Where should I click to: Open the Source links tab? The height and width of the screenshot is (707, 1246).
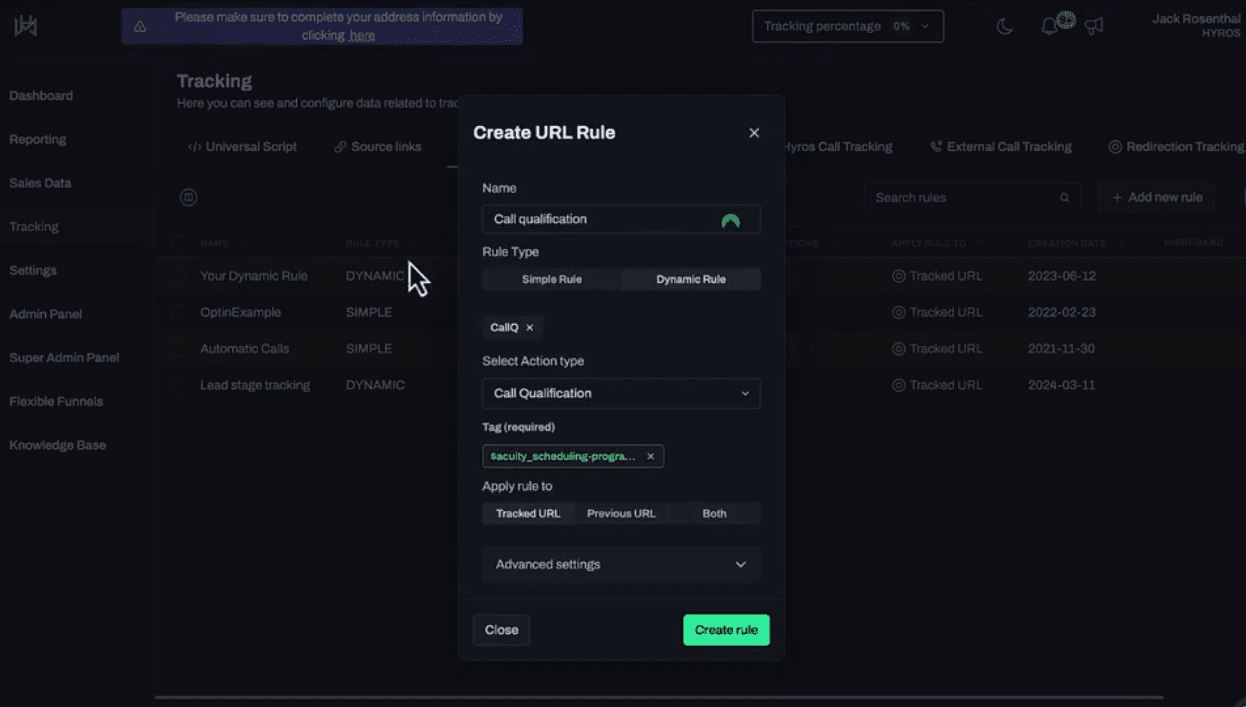click(x=378, y=147)
